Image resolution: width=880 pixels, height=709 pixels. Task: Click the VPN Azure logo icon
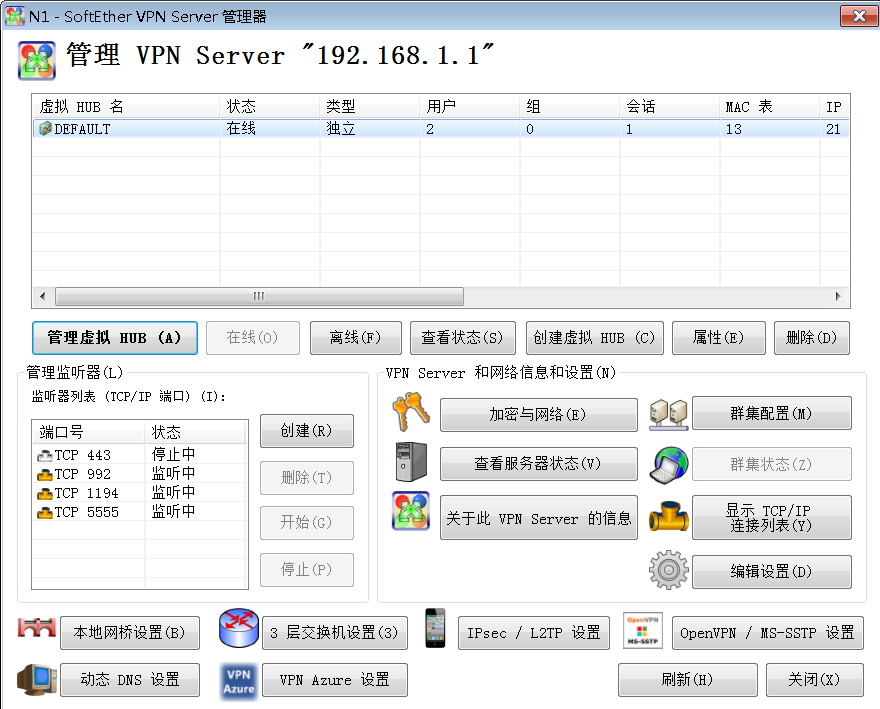[239, 681]
